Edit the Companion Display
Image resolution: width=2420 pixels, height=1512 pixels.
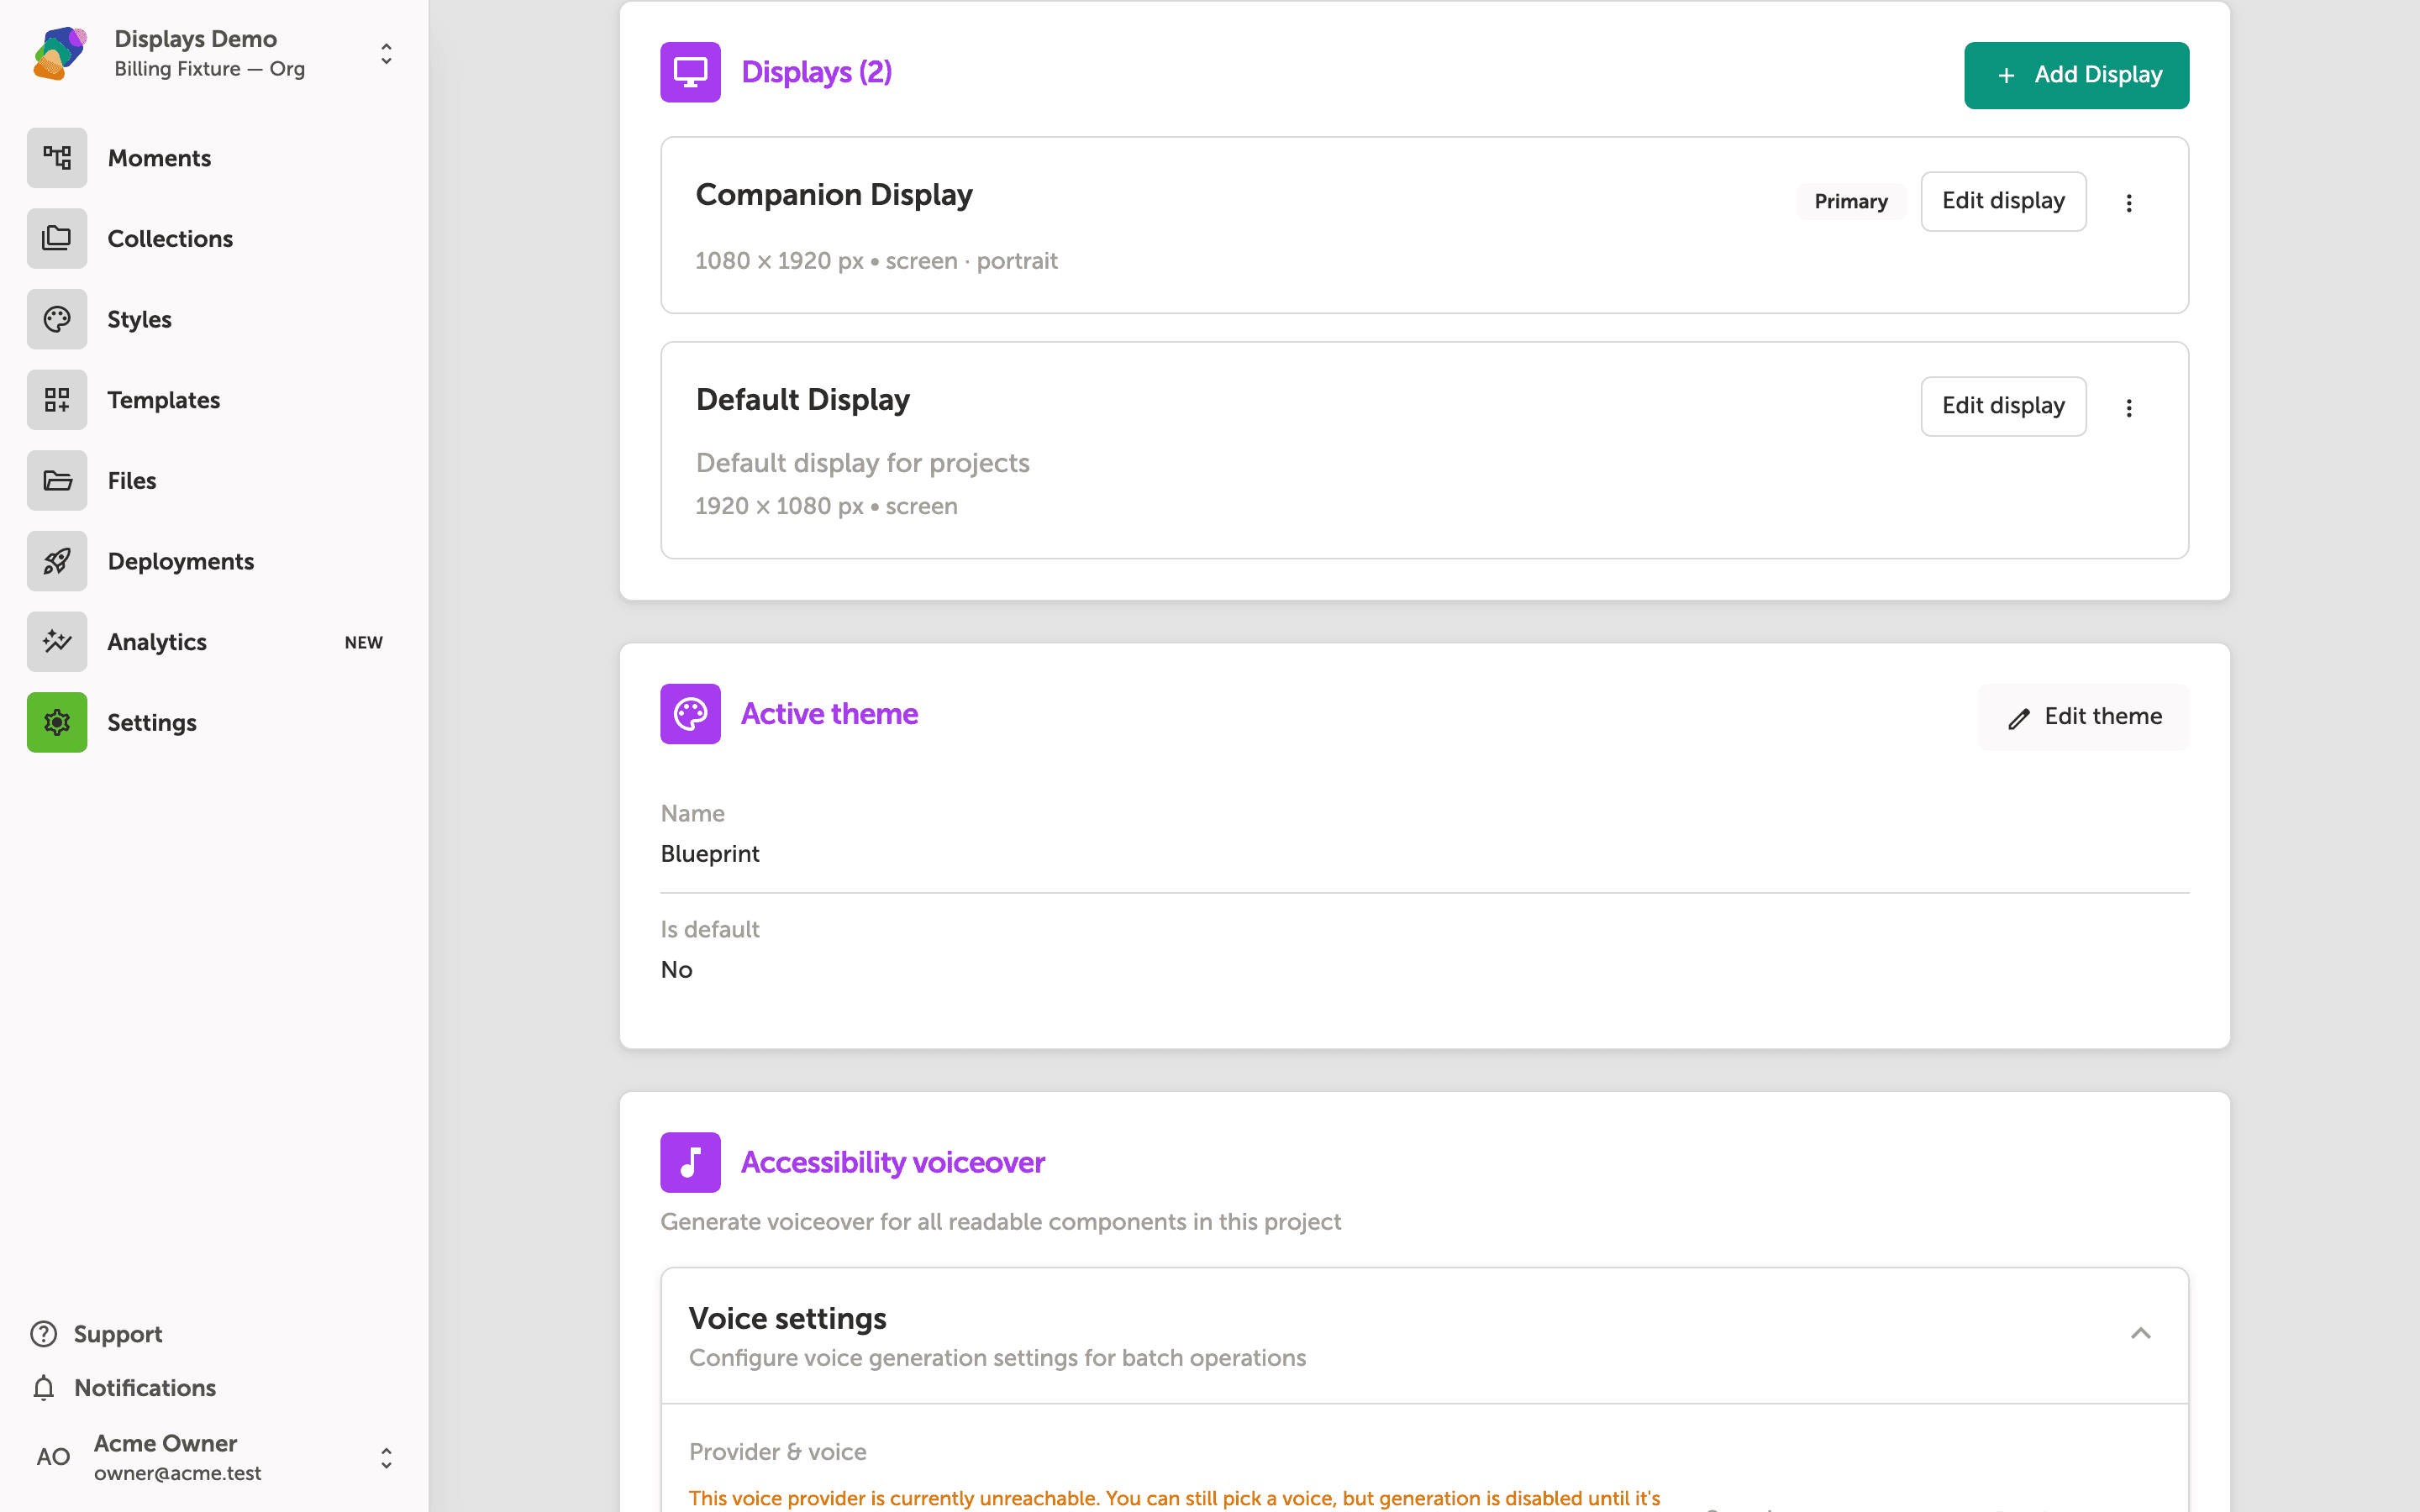pos(2003,201)
